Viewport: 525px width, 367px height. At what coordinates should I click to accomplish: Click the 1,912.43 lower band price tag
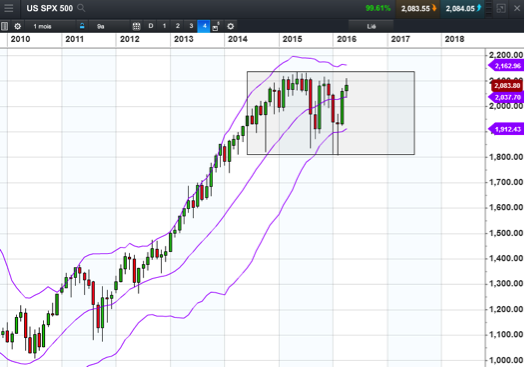tap(506, 129)
